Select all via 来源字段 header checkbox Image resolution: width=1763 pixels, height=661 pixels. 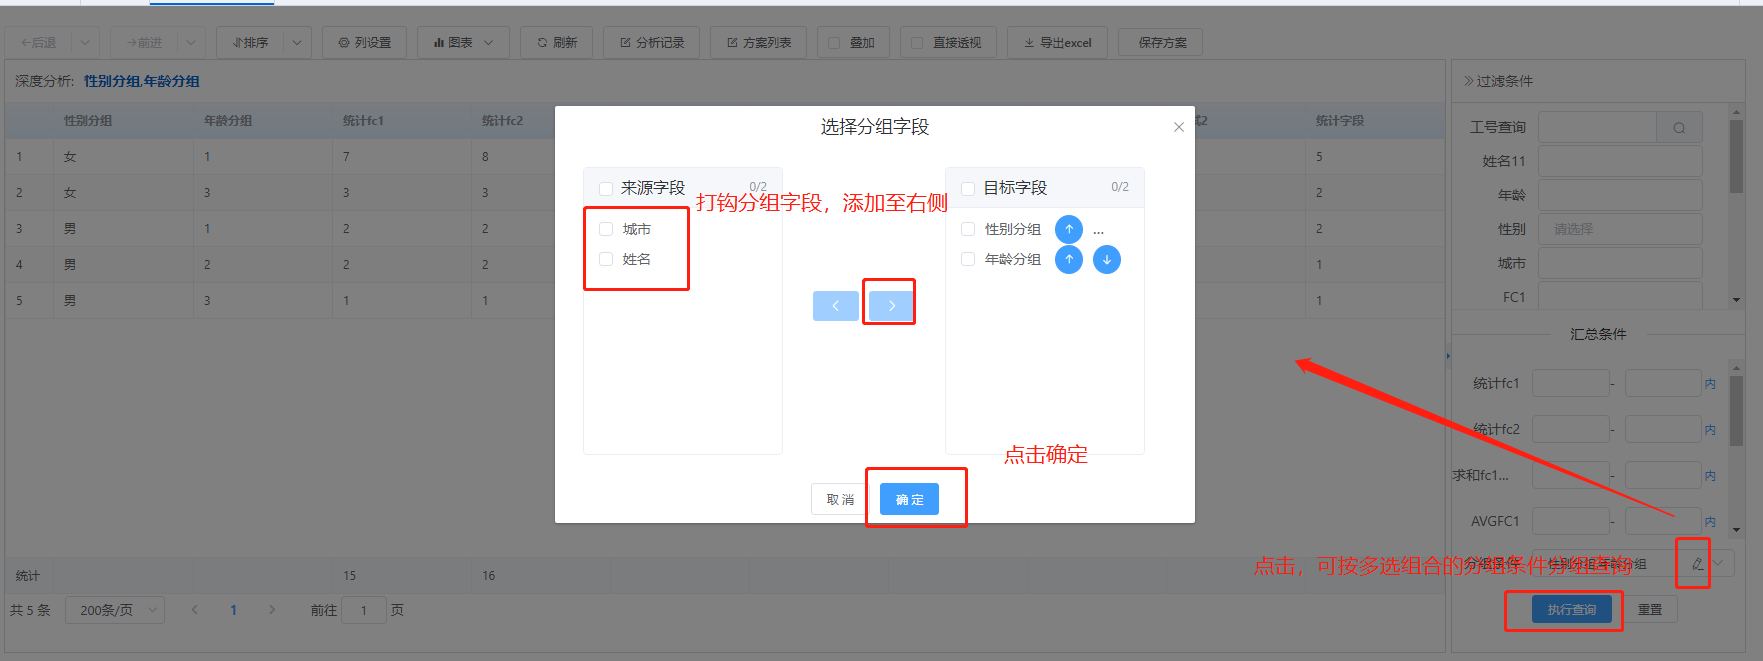point(606,188)
